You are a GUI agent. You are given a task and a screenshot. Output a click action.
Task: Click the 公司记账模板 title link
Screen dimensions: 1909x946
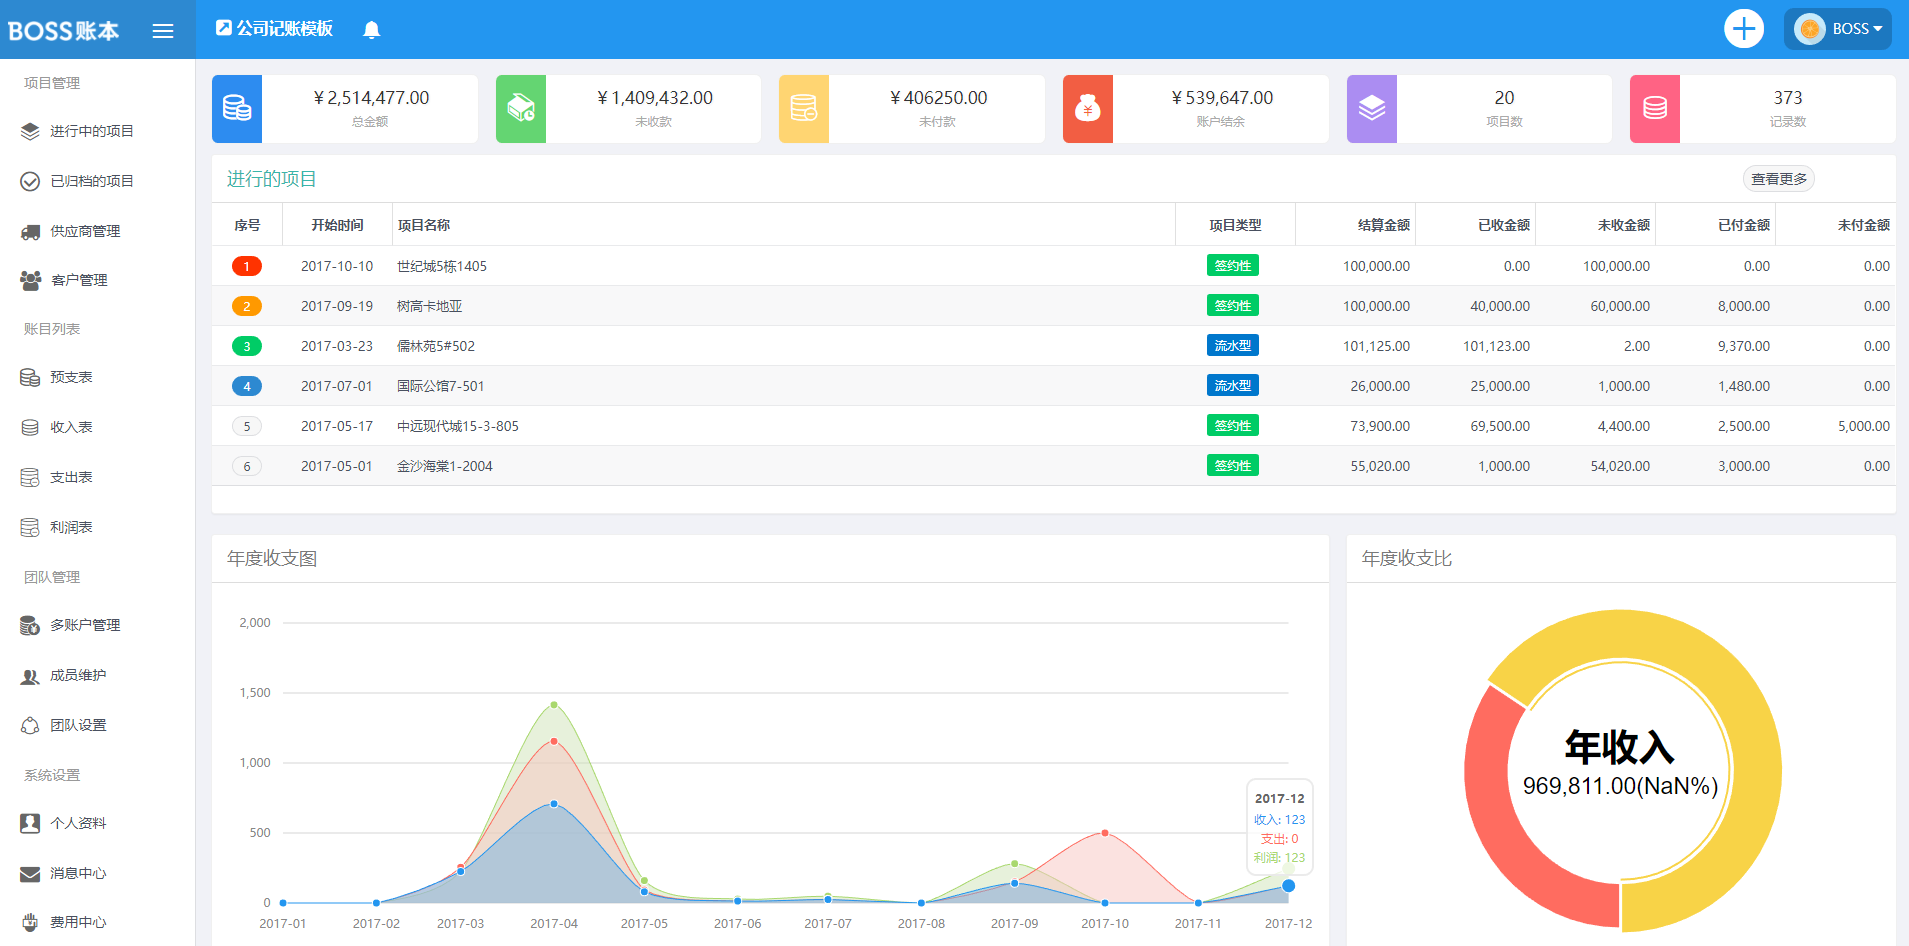(274, 28)
